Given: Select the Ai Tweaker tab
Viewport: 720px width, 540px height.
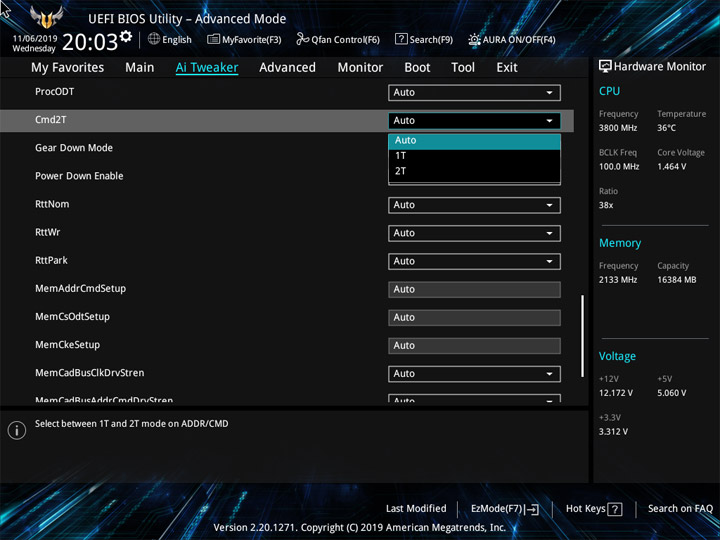Looking at the screenshot, I should pos(207,68).
